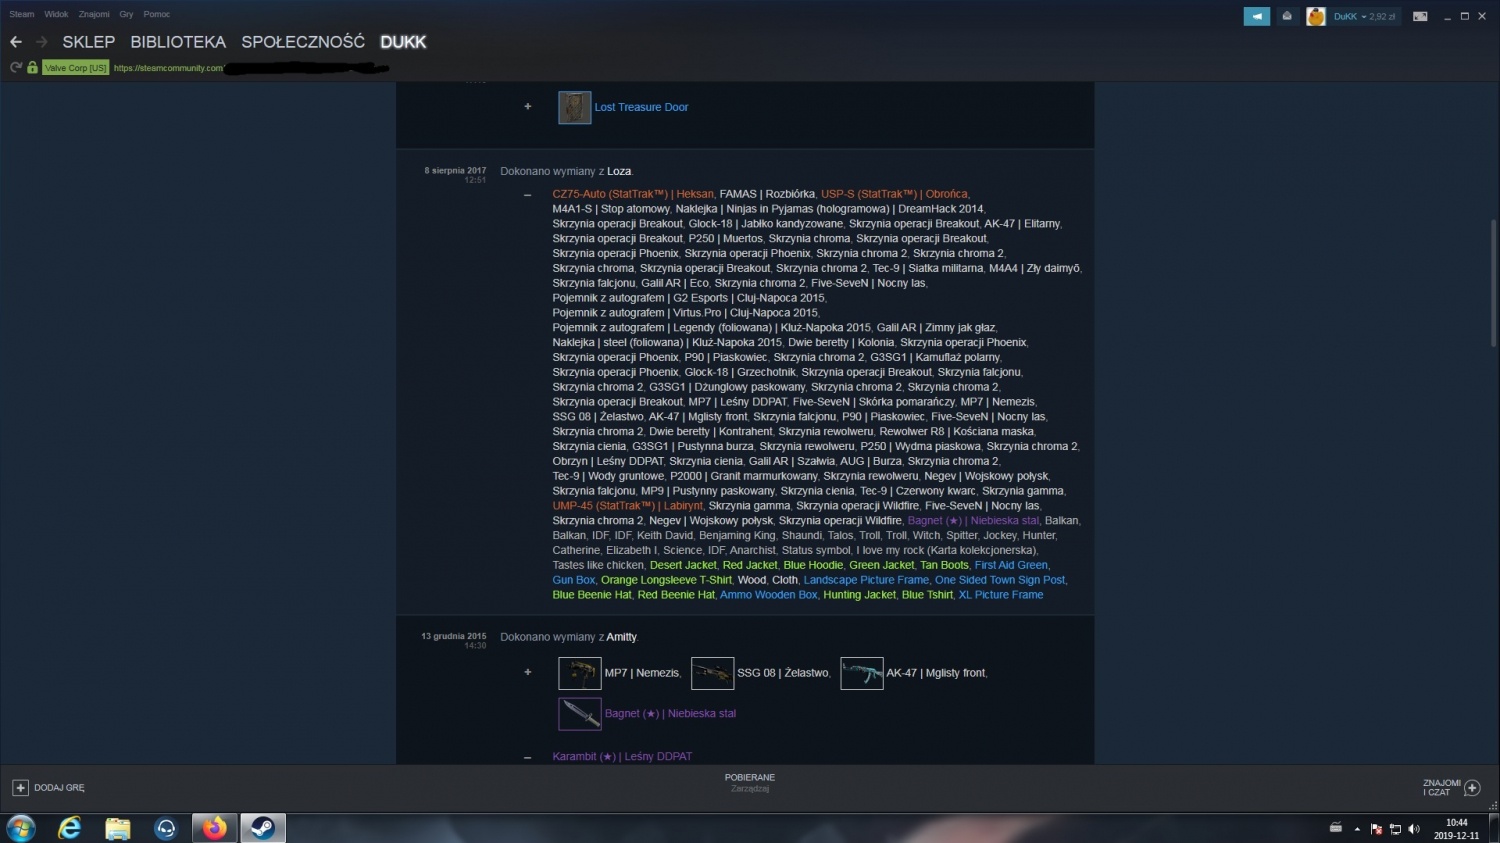Go back with the left arrow
The width and height of the screenshot is (1500, 843).
coord(15,42)
